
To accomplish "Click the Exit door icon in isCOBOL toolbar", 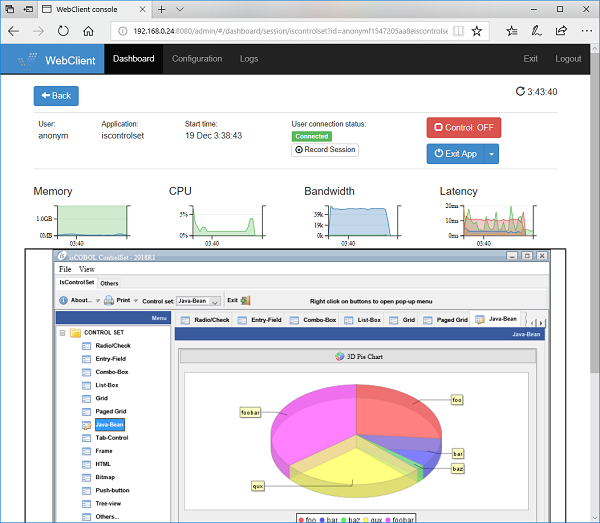I will click(245, 300).
